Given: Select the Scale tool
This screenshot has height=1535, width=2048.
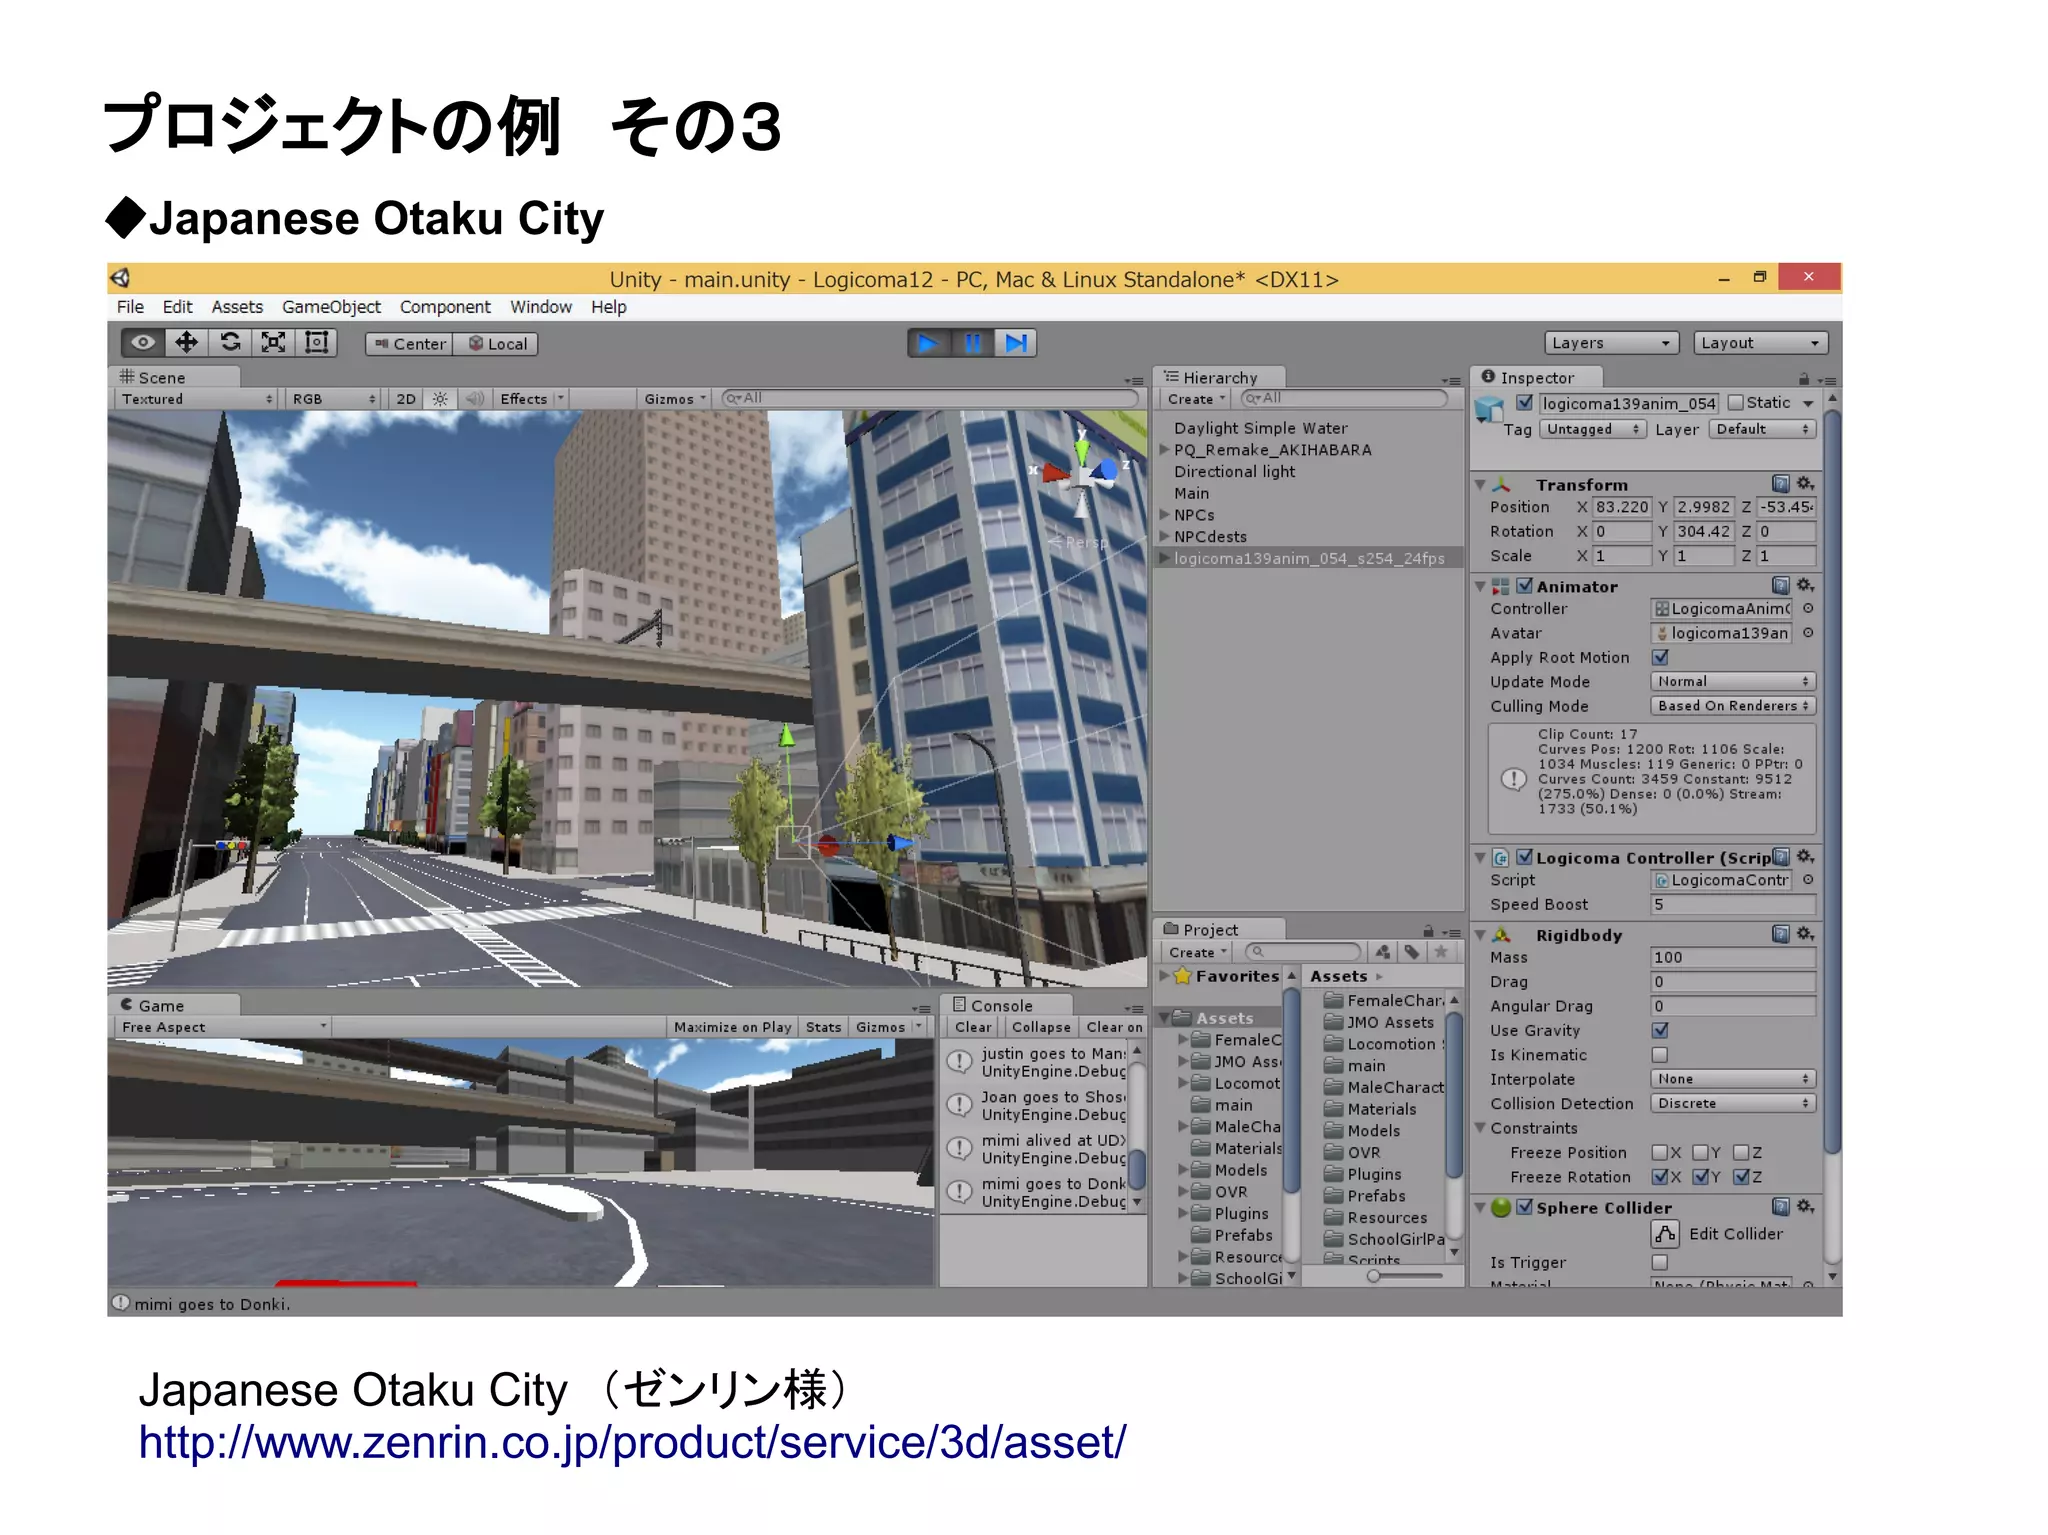Looking at the screenshot, I should point(273,343).
